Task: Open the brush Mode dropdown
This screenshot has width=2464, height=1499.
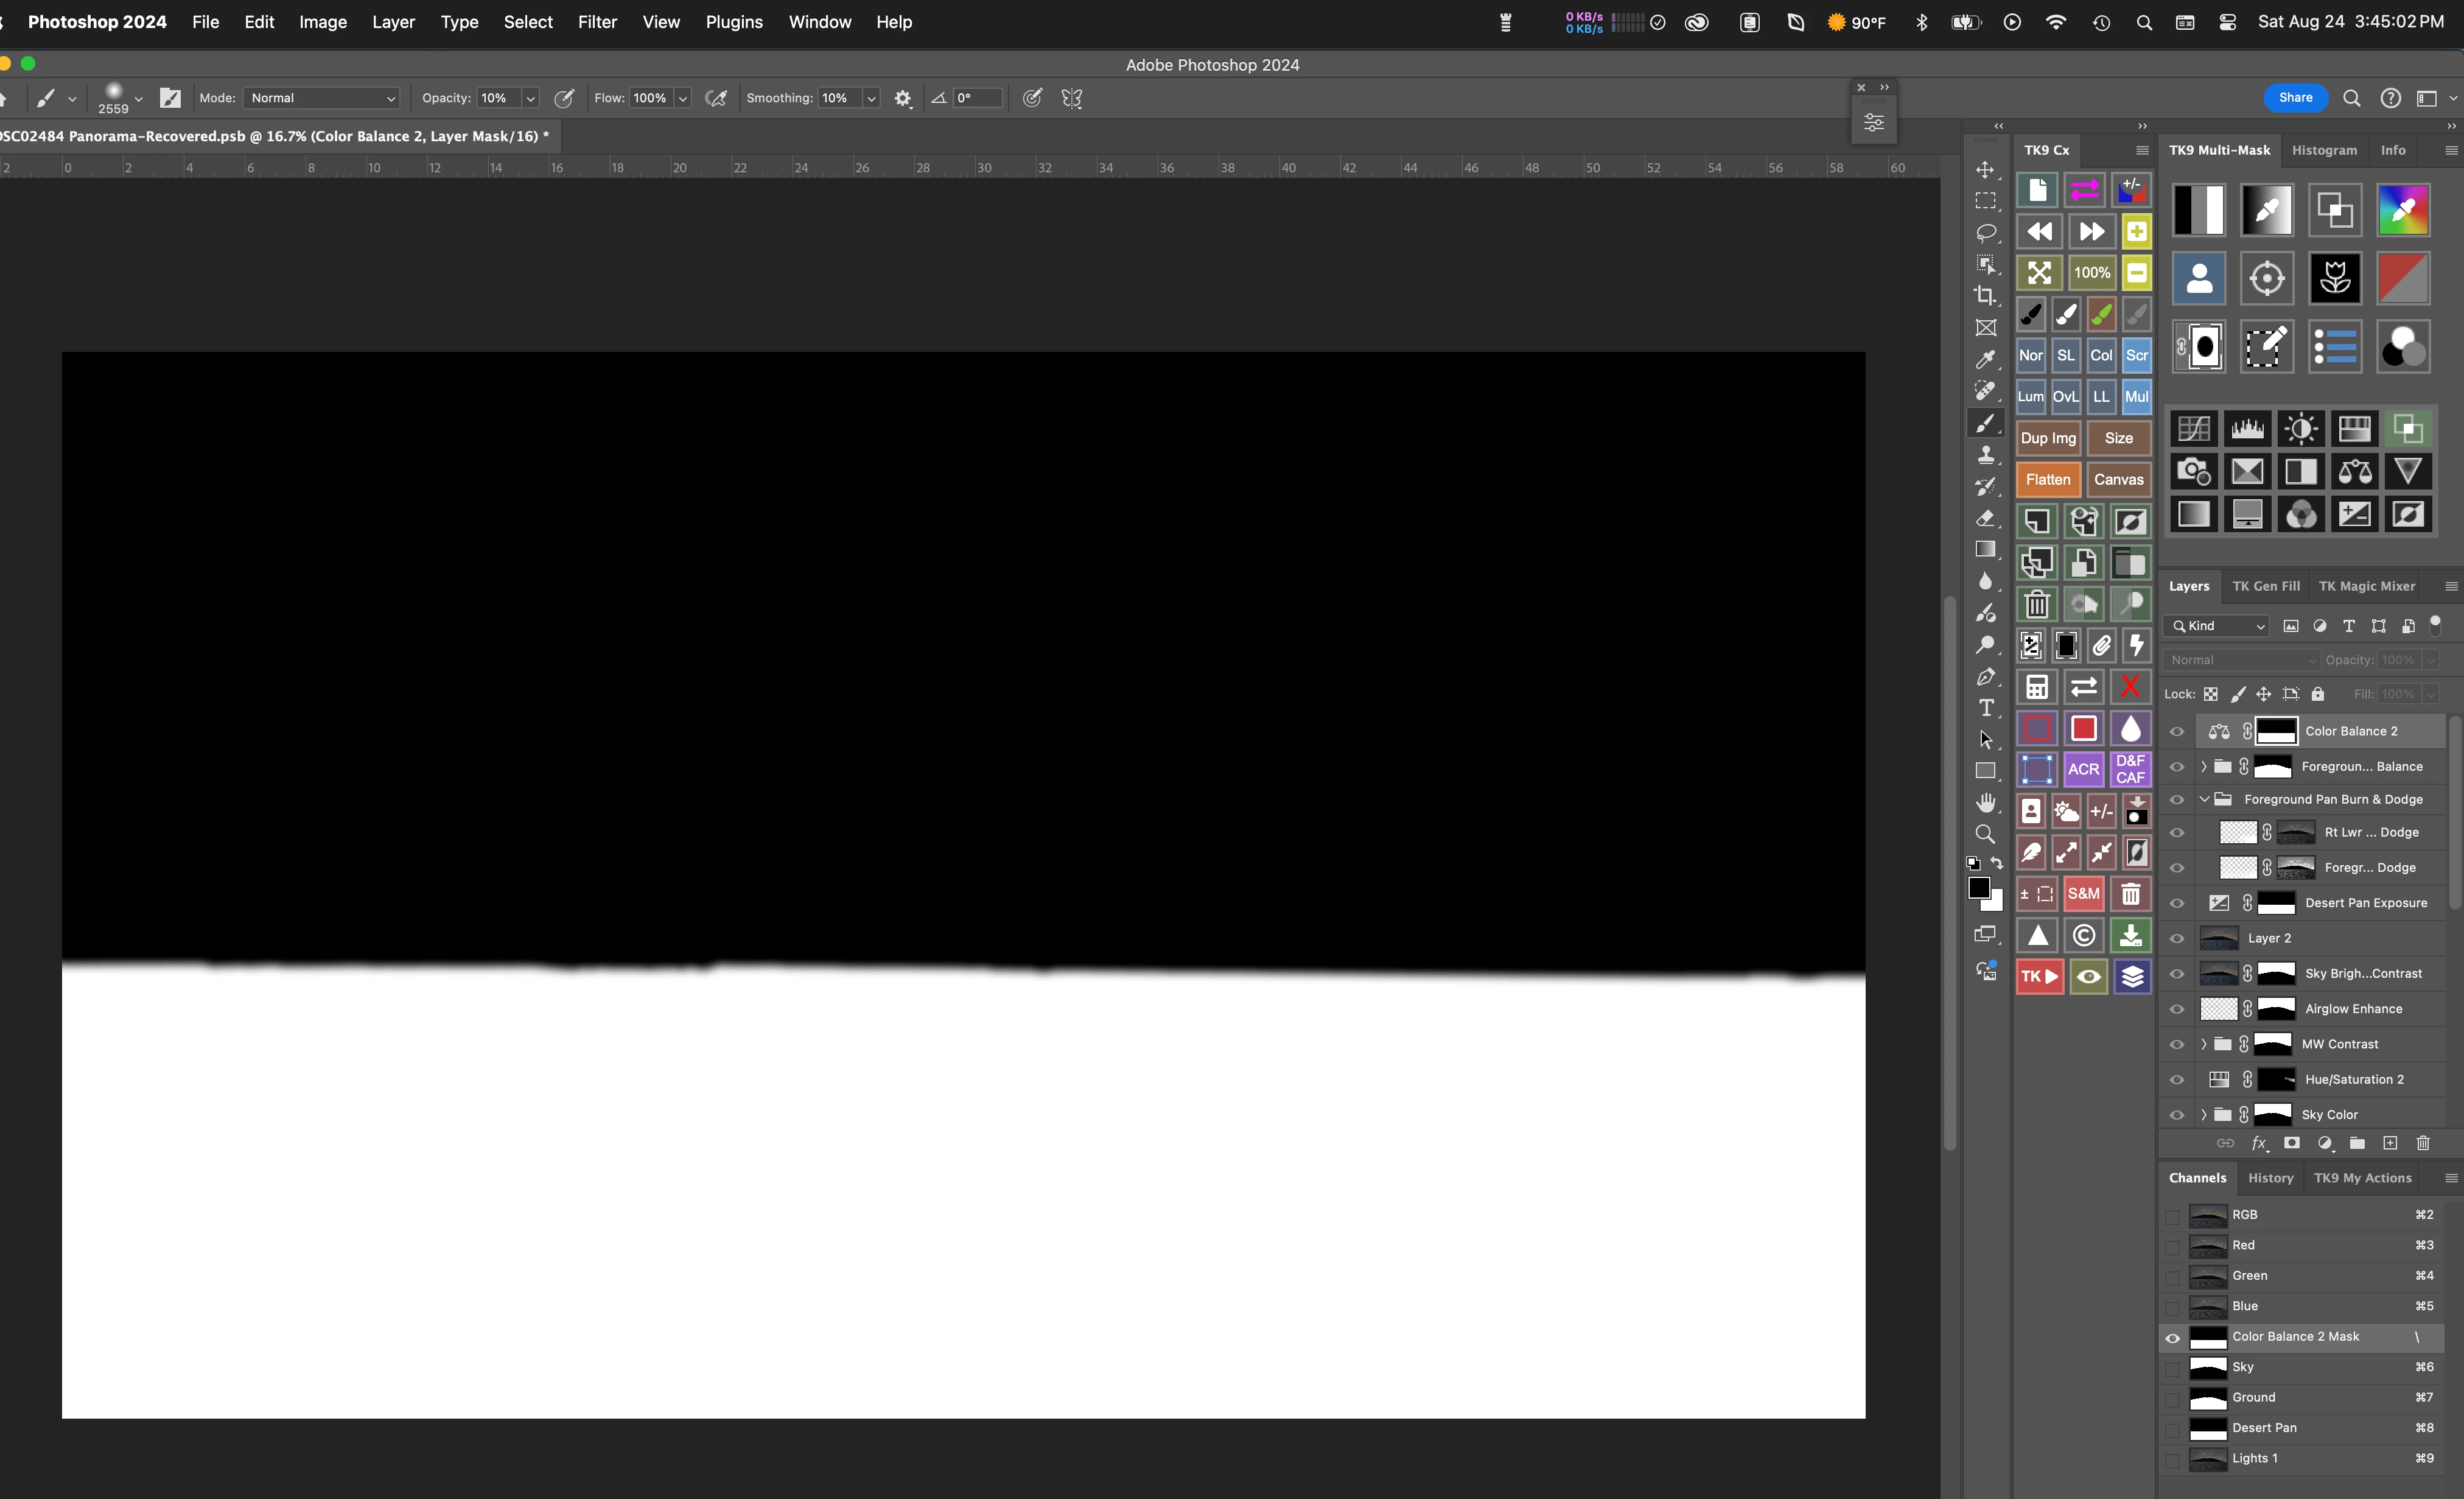Action: tap(322, 98)
